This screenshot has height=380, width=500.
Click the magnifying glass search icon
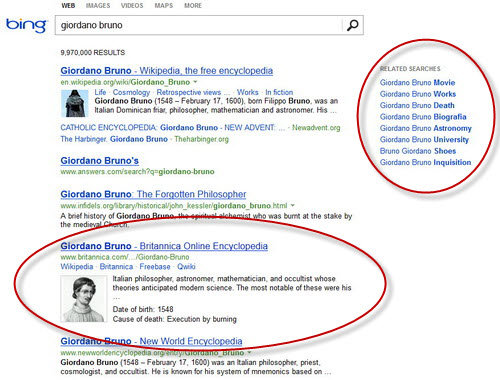352,25
